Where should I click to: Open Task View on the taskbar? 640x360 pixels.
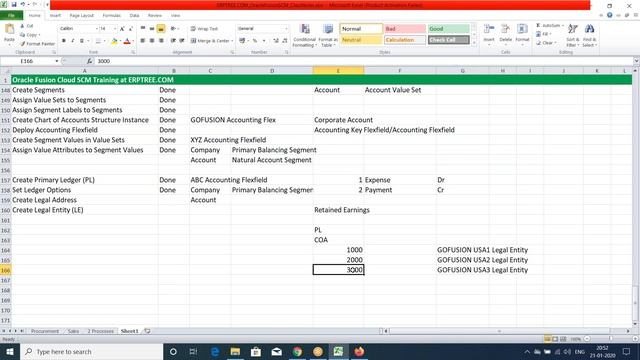point(193,351)
